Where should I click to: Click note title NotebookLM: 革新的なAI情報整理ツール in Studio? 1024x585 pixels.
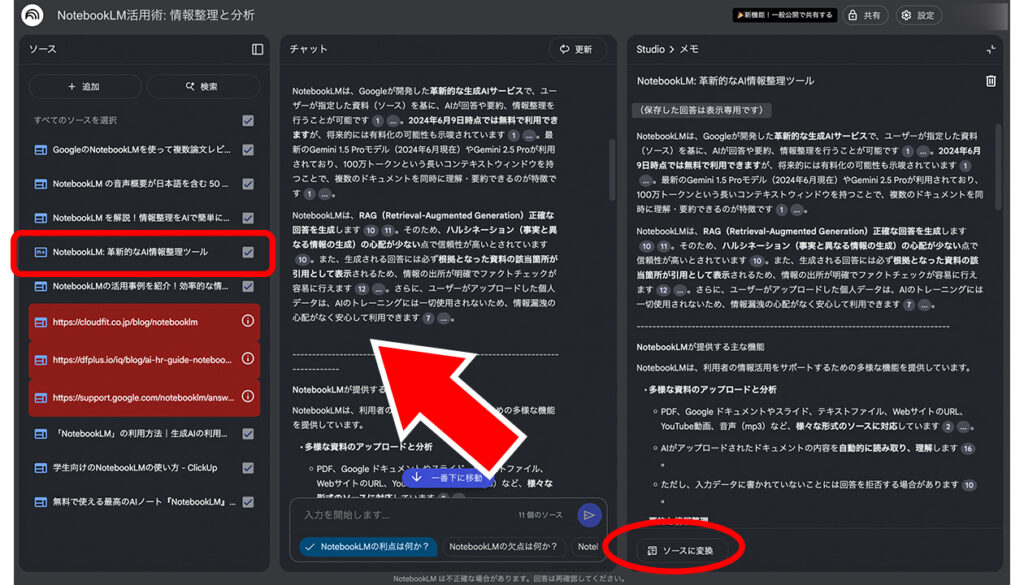click(x=725, y=81)
